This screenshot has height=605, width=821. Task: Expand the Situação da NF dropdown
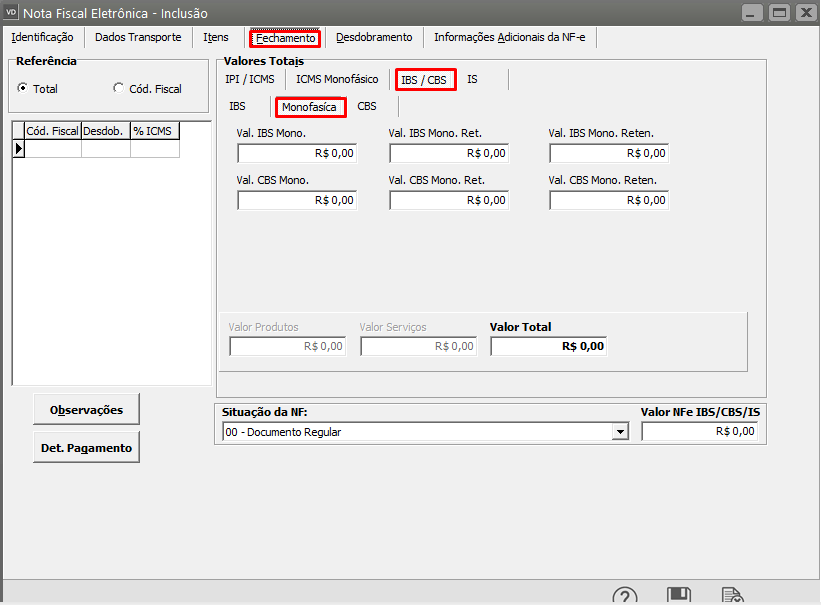621,432
